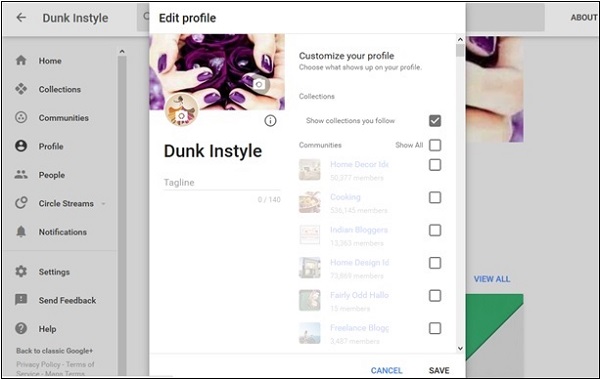Select the Communities circle icon

pyautogui.click(x=21, y=117)
